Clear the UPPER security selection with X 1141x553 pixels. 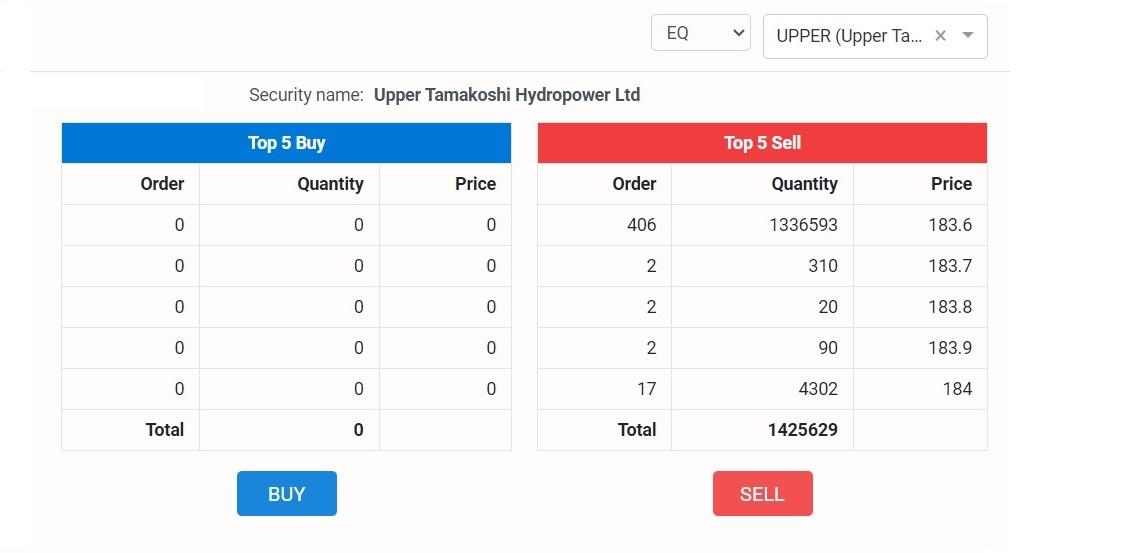[940, 36]
